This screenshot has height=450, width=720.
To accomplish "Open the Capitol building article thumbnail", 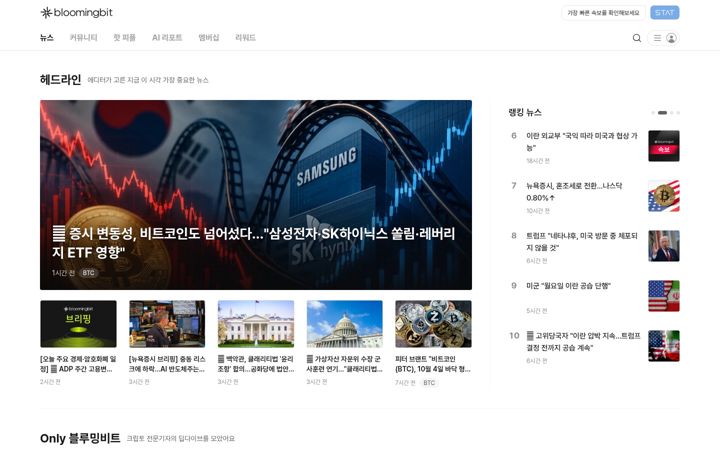I will point(344,324).
